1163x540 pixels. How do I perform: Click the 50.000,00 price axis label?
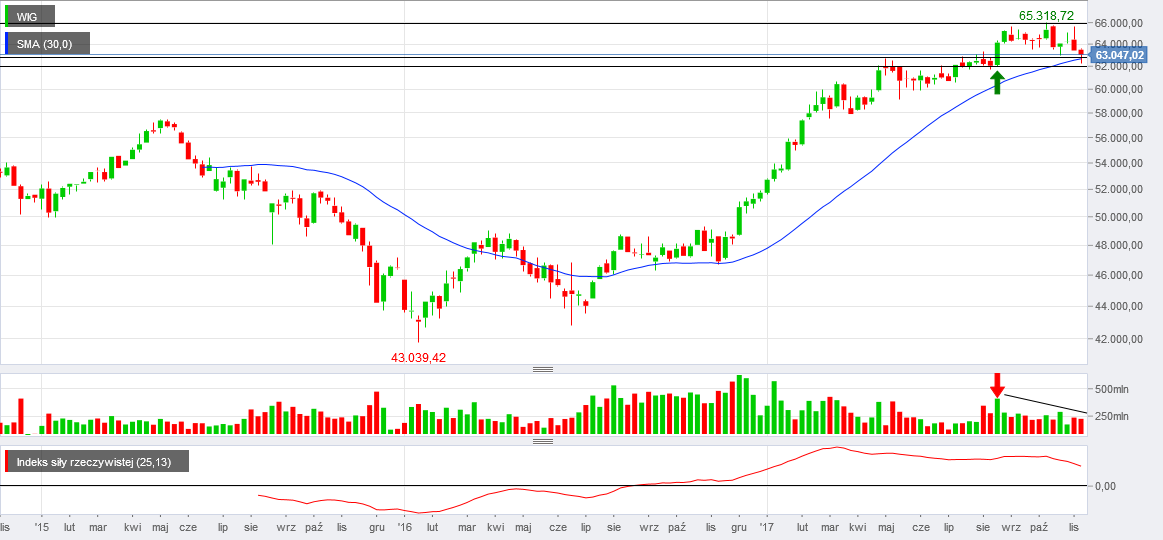1120,217
